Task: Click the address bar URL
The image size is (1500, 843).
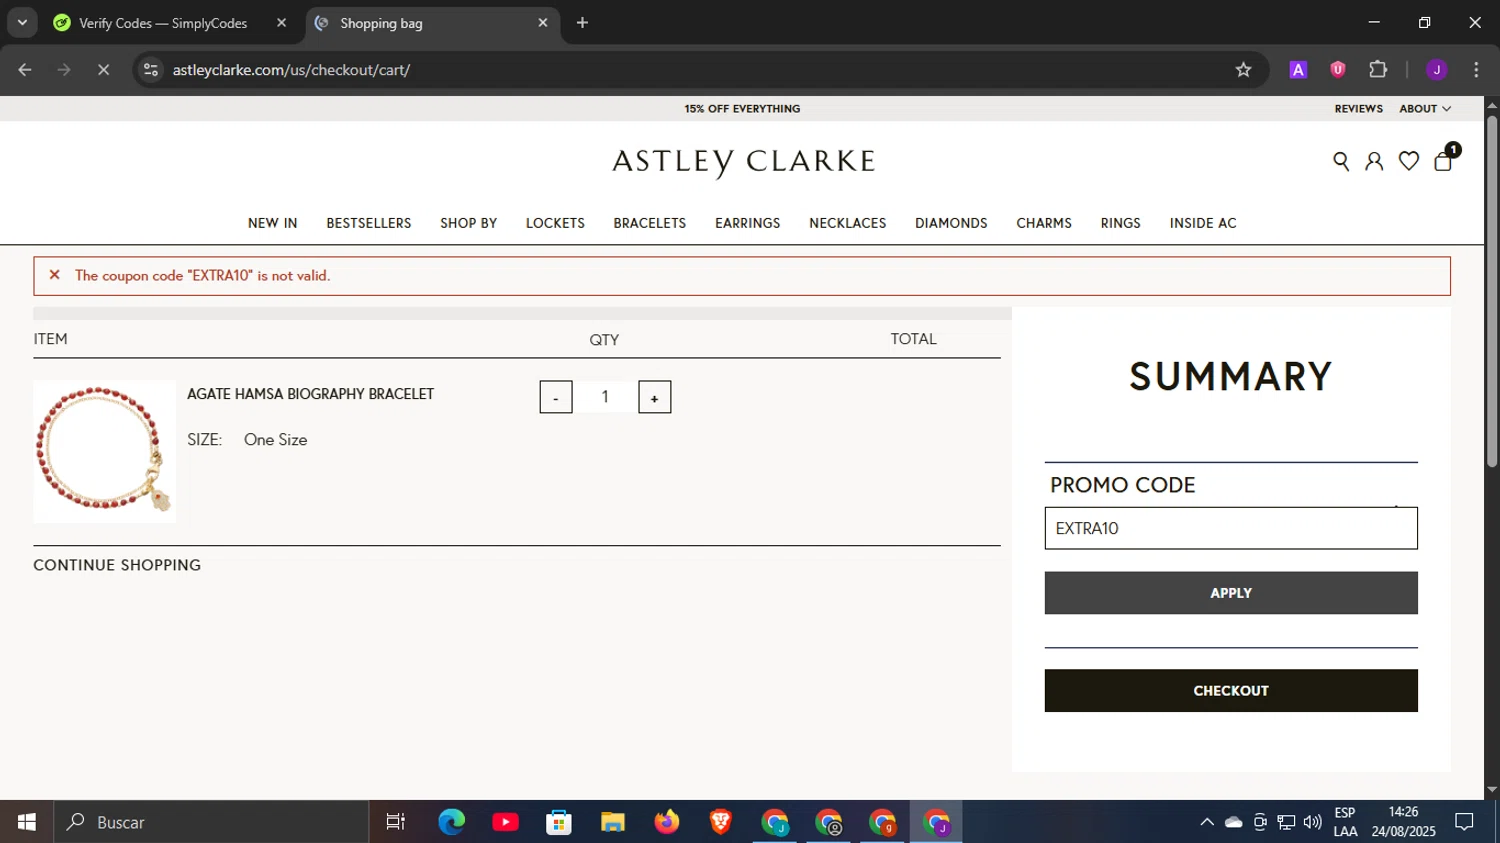Action: click(x=291, y=70)
